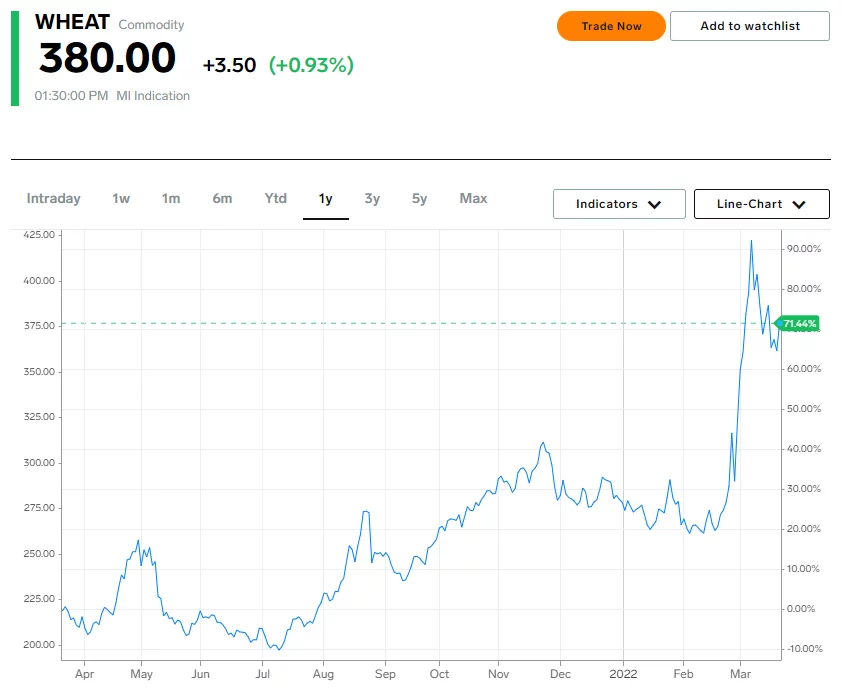The height and width of the screenshot is (692, 850).
Task: Select the 1w time range
Action: click(x=121, y=198)
